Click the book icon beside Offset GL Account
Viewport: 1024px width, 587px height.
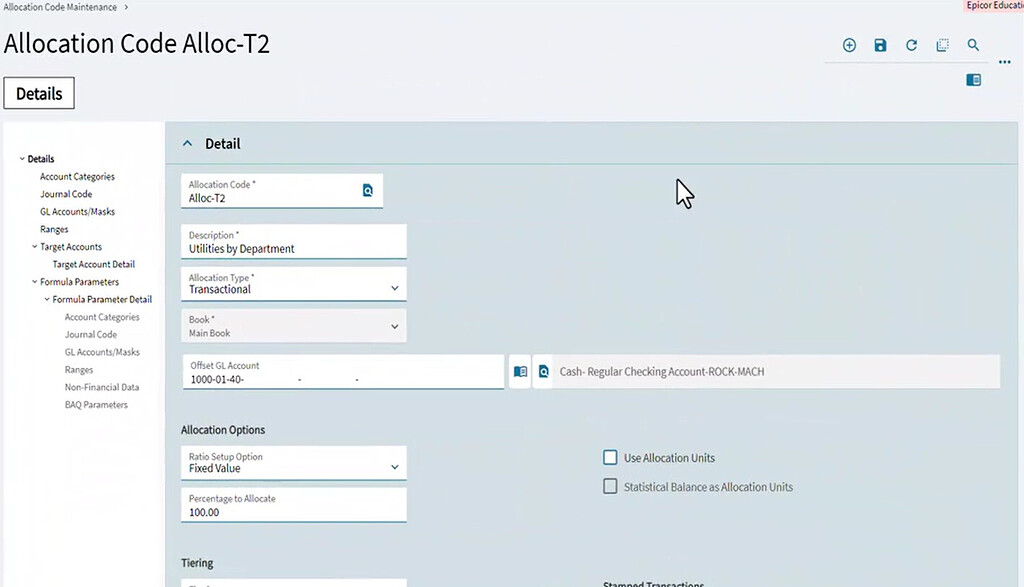(x=519, y=371)
